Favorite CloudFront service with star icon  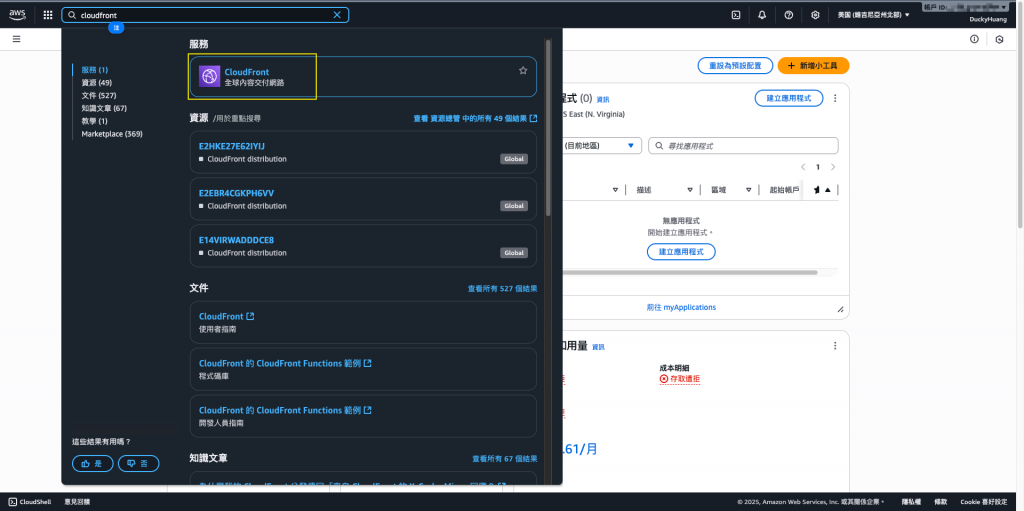(523, 71)
